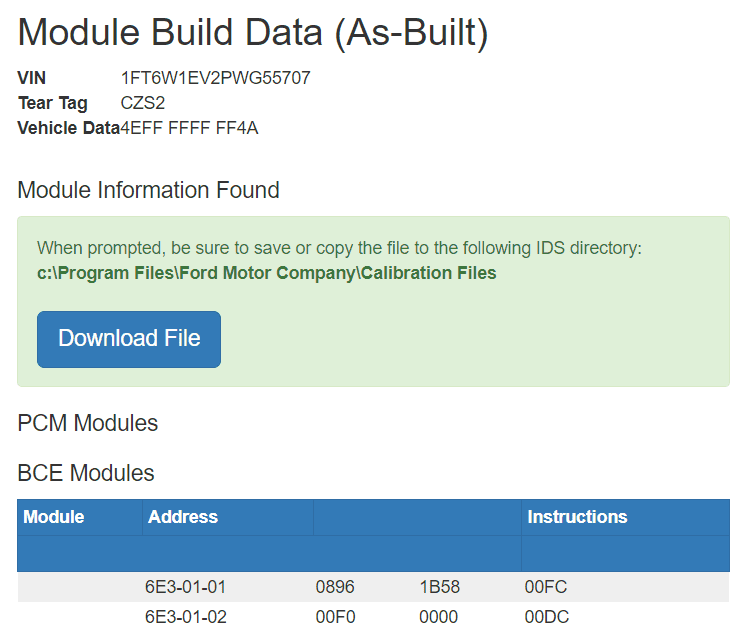Click data value 0000 in second row
This screenshot has width=733, height=631.
(439, 617)
